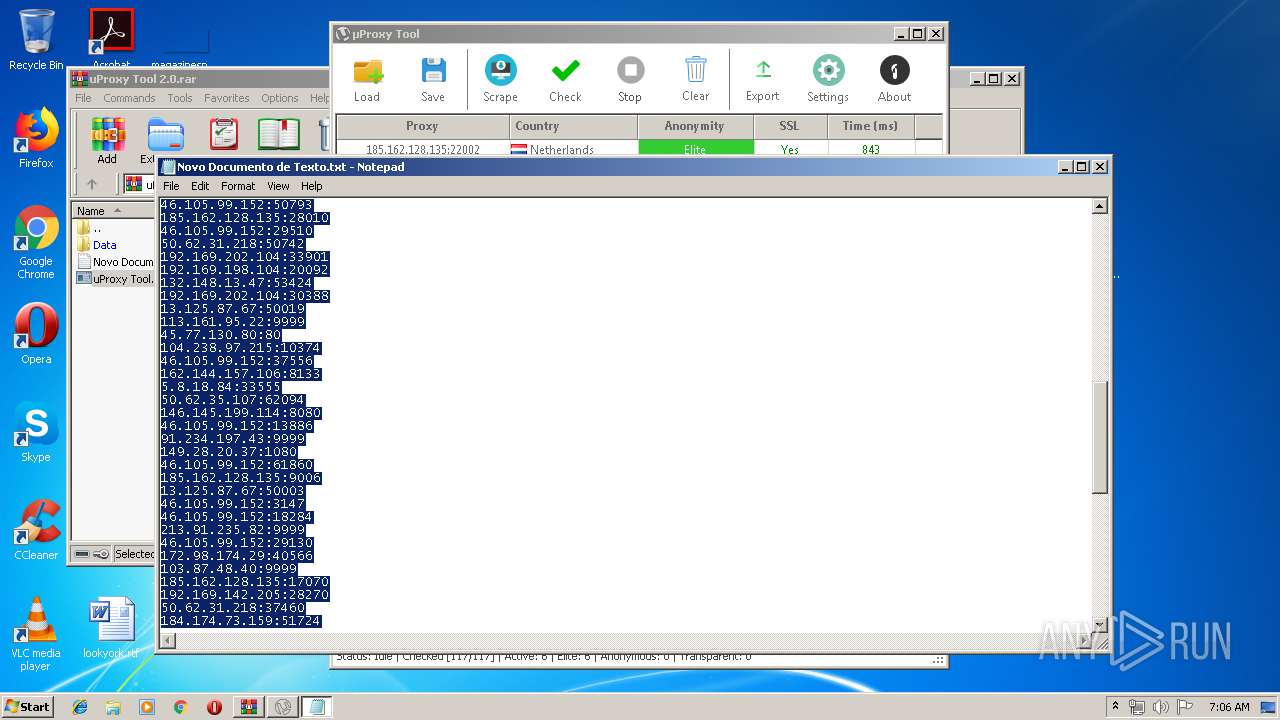Select Novo Docum file in WinRAR list
Screen dimensions: 1280x720
tap(114, 262)
